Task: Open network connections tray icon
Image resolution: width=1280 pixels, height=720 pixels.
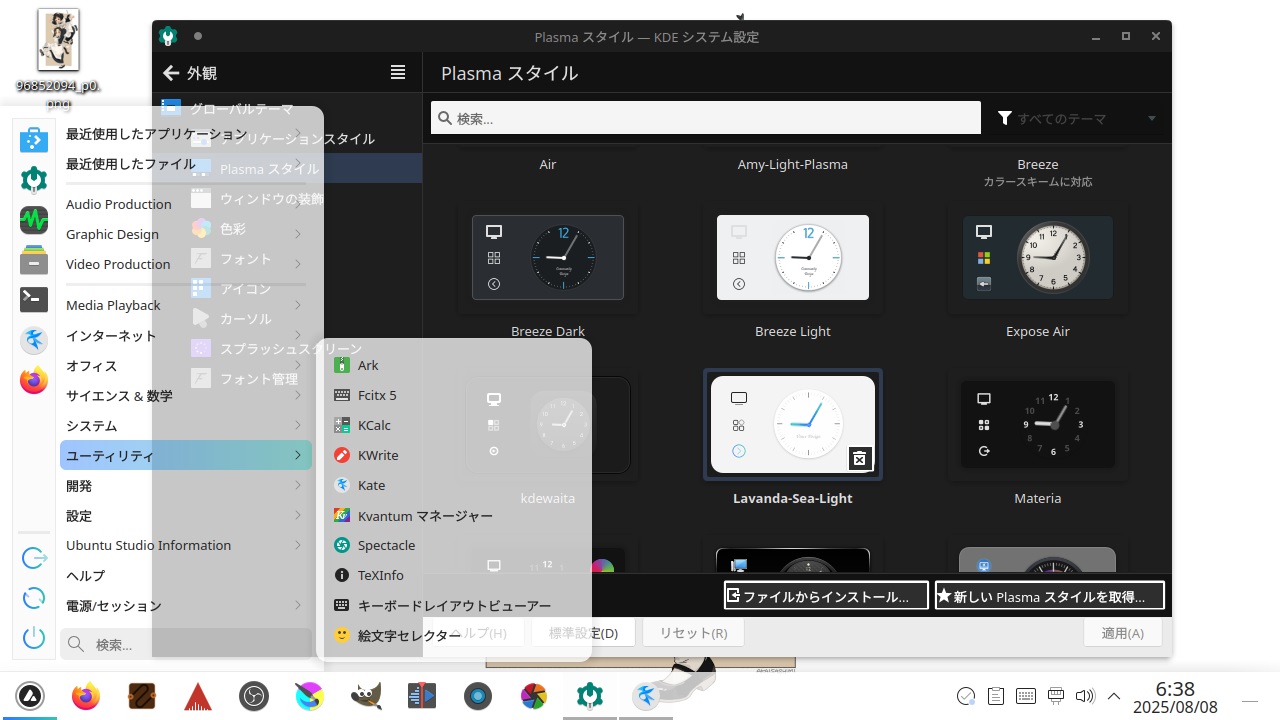Action: click(1055, 696)
